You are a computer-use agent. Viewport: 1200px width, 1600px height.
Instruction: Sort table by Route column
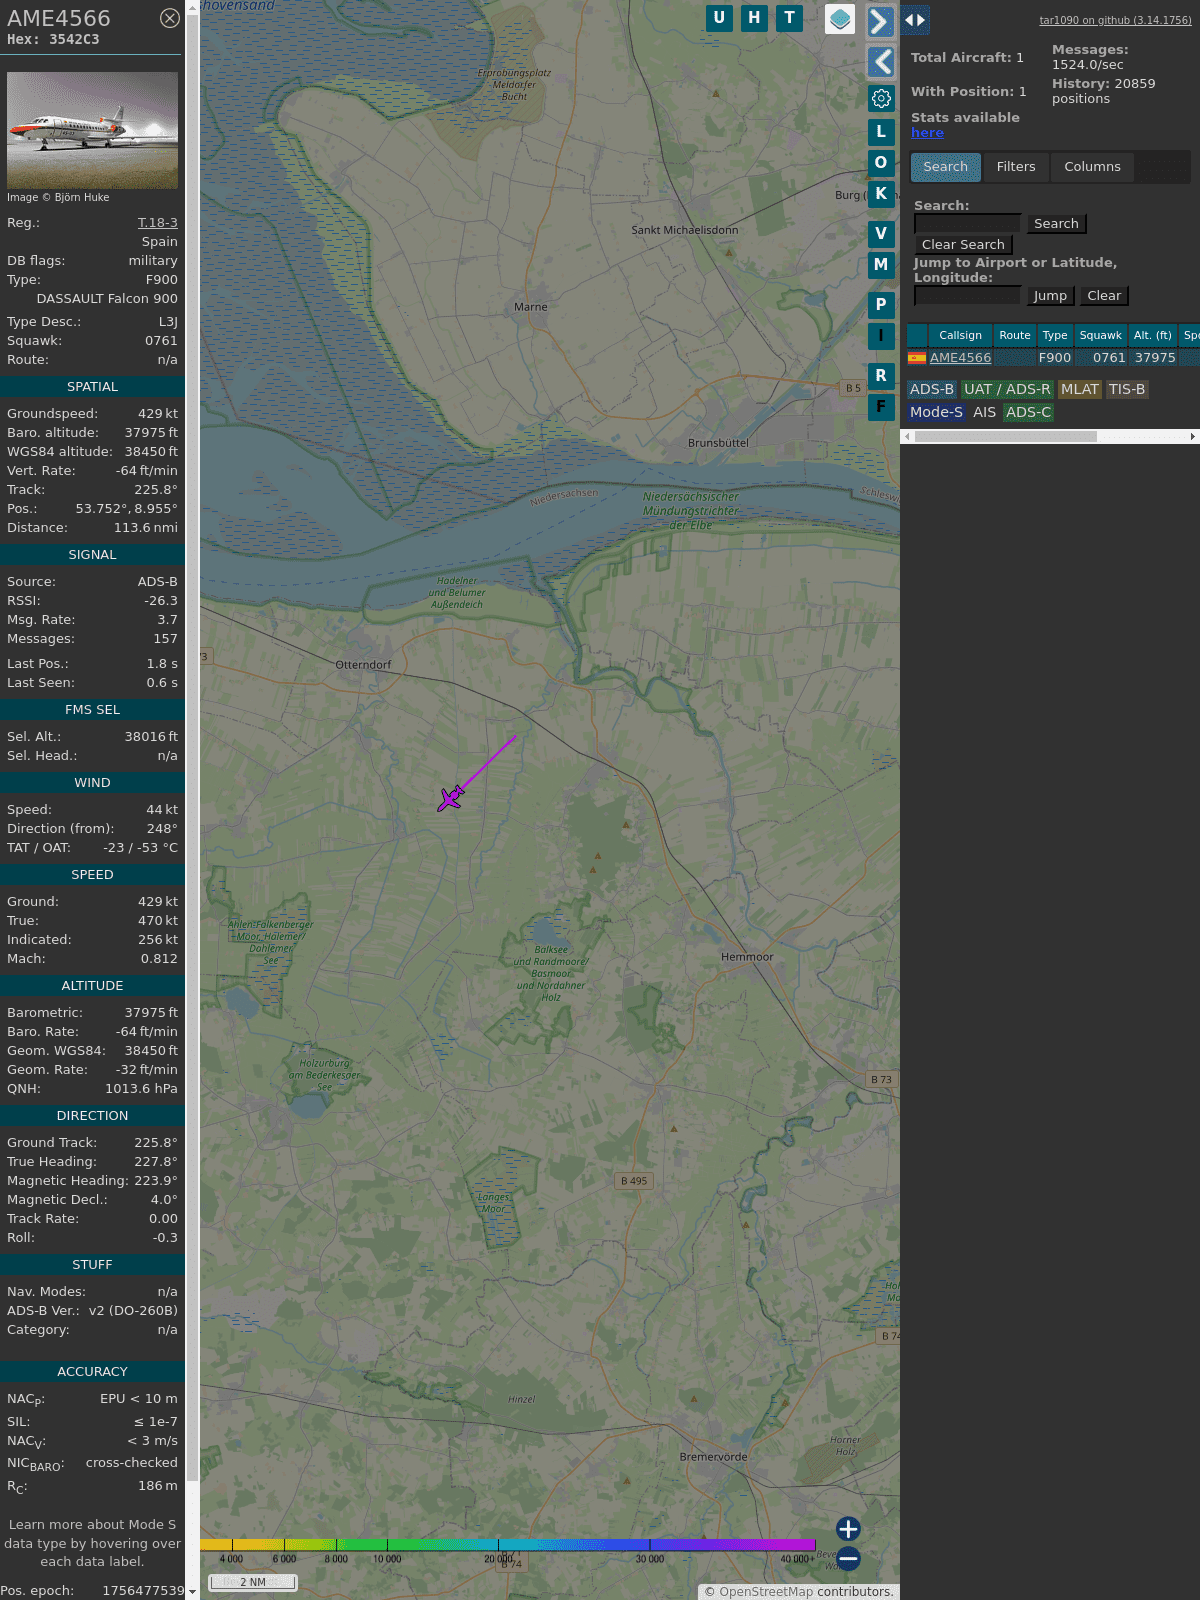[x=1014, y=336]
